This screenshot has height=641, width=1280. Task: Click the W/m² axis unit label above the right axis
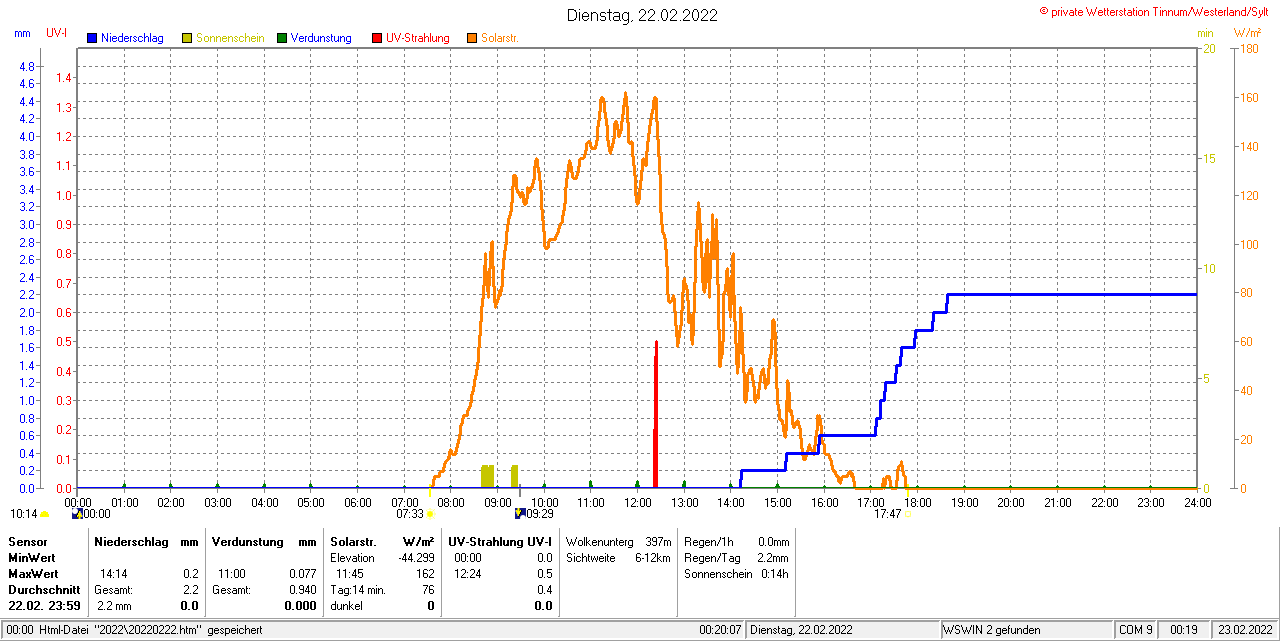click(1248, 33)
